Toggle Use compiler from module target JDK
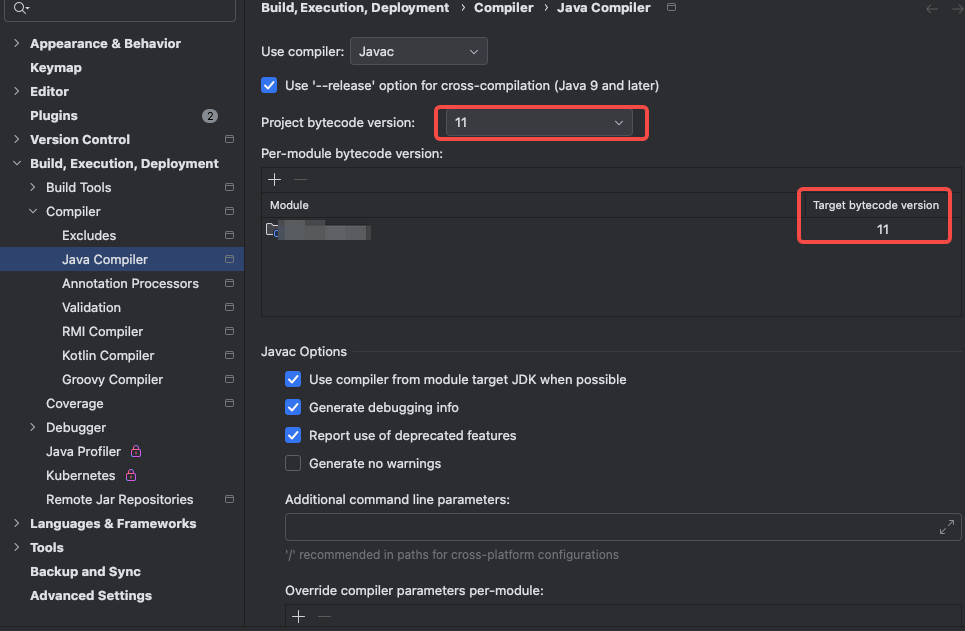Image resolution: width=965 pixels, height=631 pixels. (x=293, y=379)
